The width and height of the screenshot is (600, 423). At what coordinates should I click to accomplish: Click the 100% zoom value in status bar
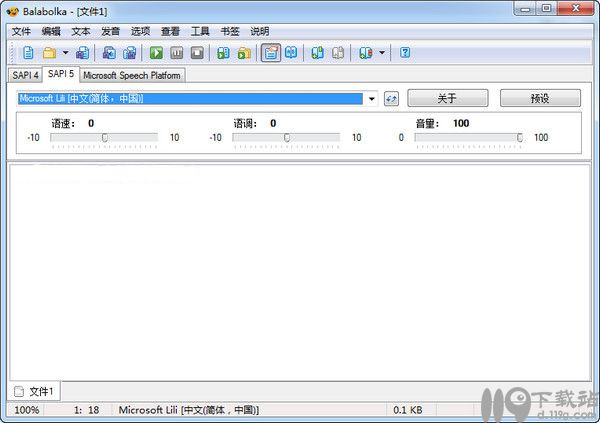pyautogui.click(x=27, y=410)
